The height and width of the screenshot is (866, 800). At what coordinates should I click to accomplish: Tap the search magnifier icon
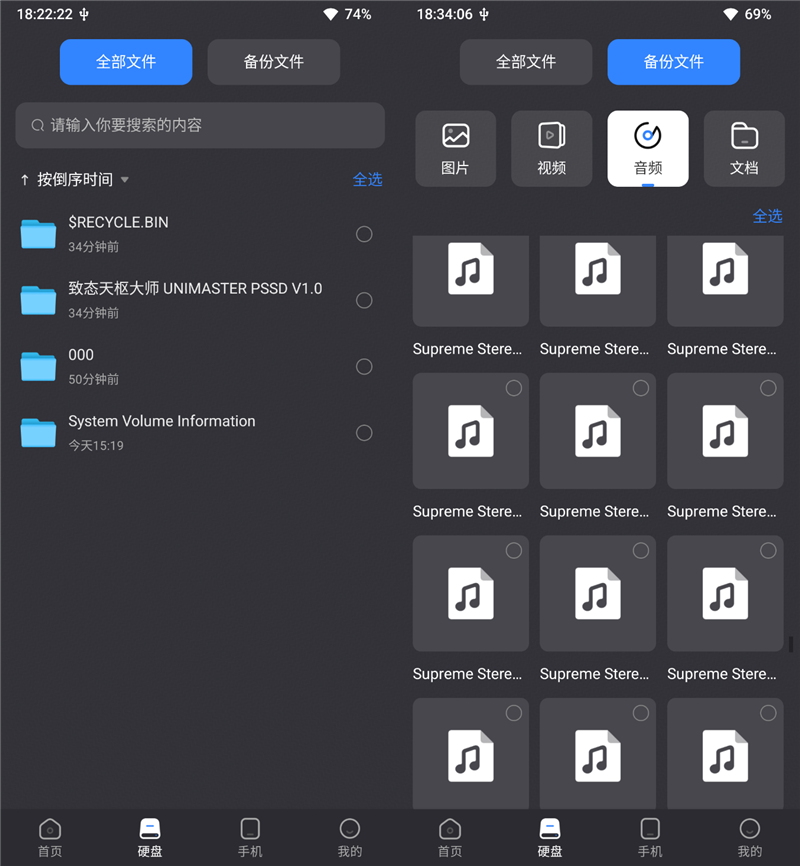[x=36, y=125]
